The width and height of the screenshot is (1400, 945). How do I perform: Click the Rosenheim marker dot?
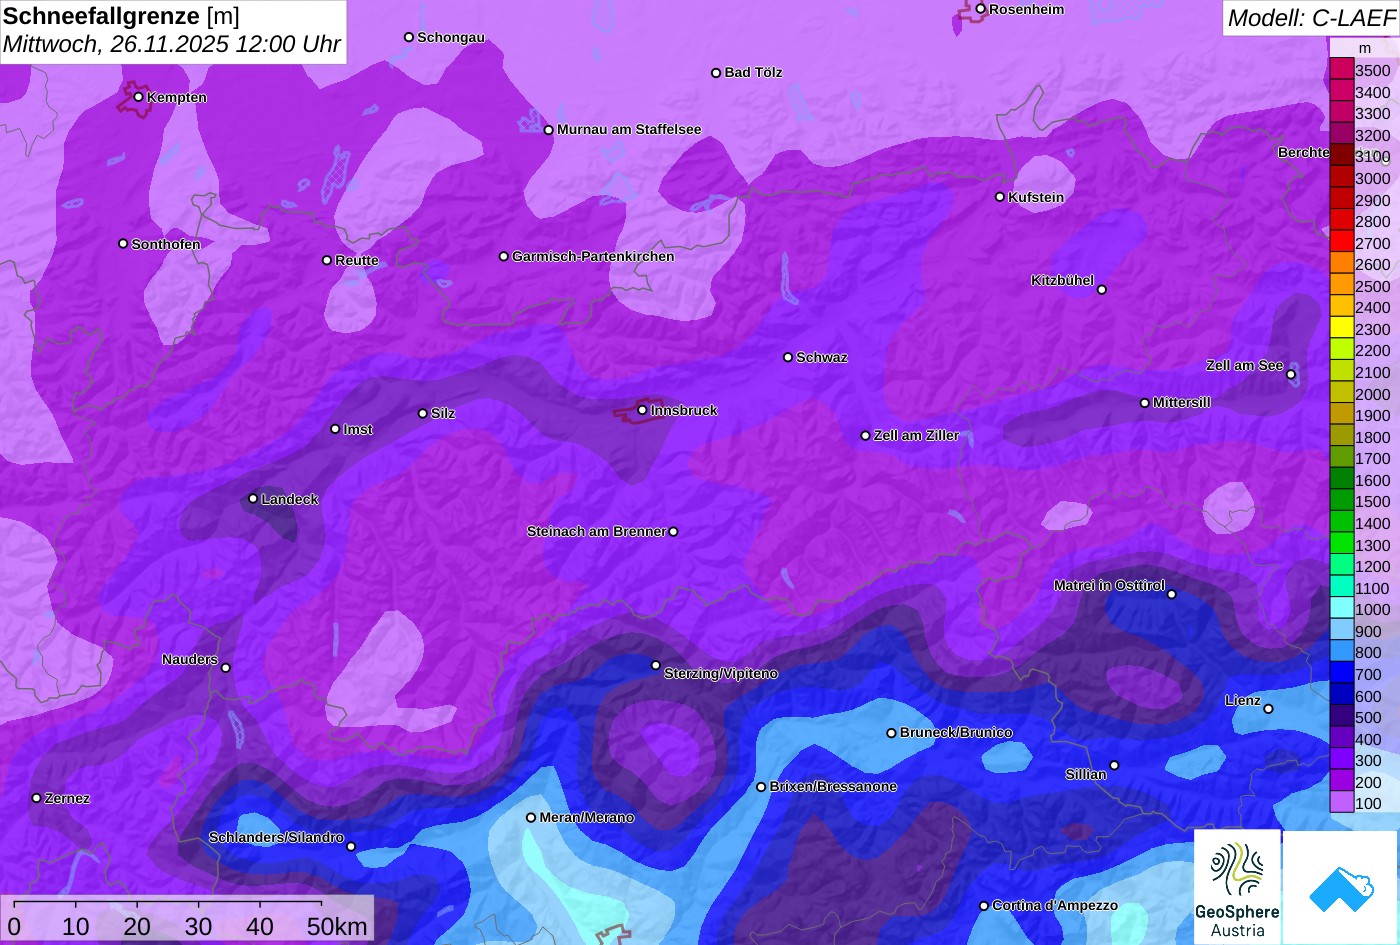pyautogui.click(x=980, y=9)
